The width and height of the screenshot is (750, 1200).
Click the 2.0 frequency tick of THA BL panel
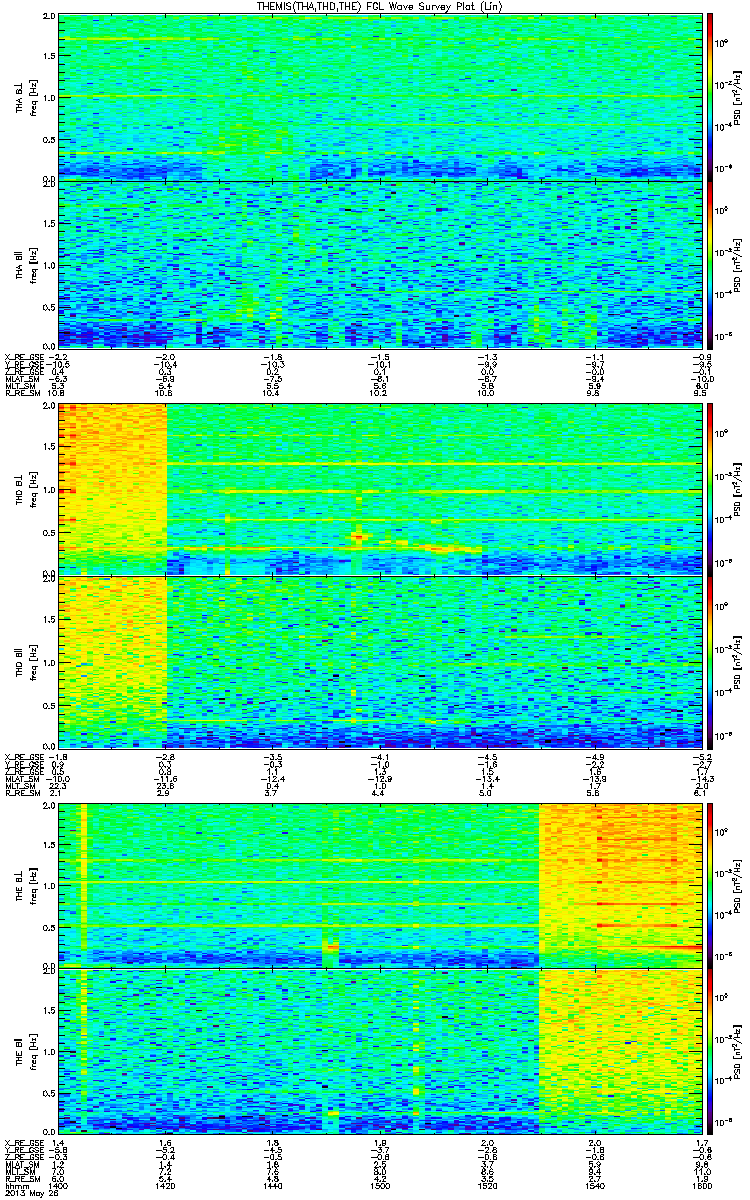[48, 18]
